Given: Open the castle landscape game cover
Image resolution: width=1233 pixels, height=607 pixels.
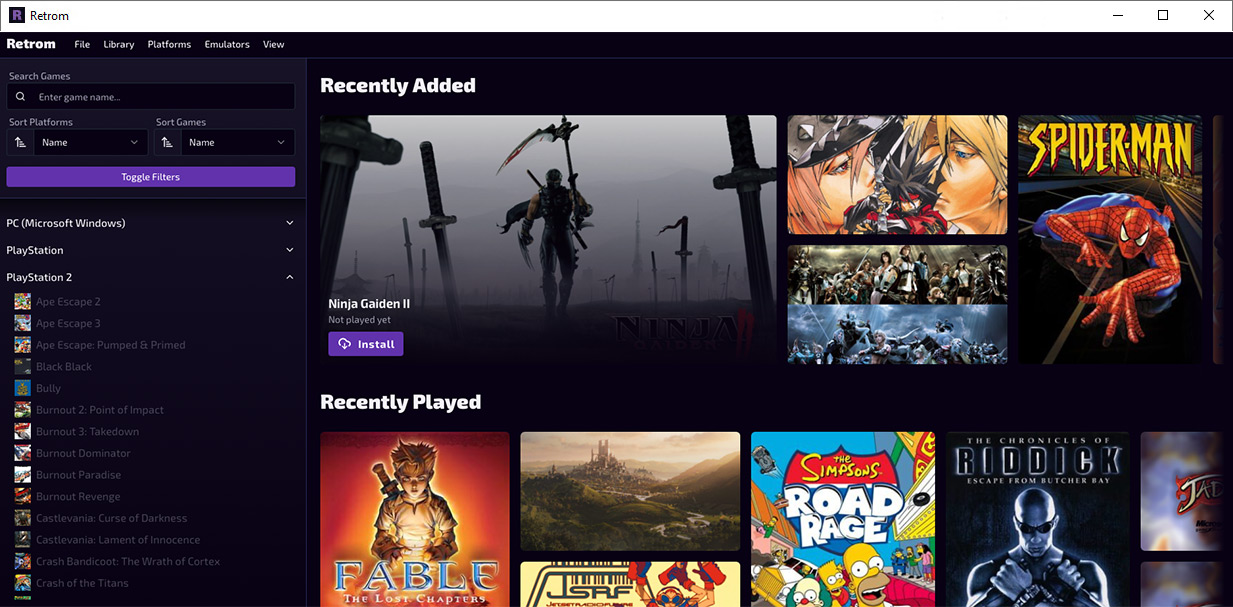Looking at the screenshot, I should pos(630,491).
